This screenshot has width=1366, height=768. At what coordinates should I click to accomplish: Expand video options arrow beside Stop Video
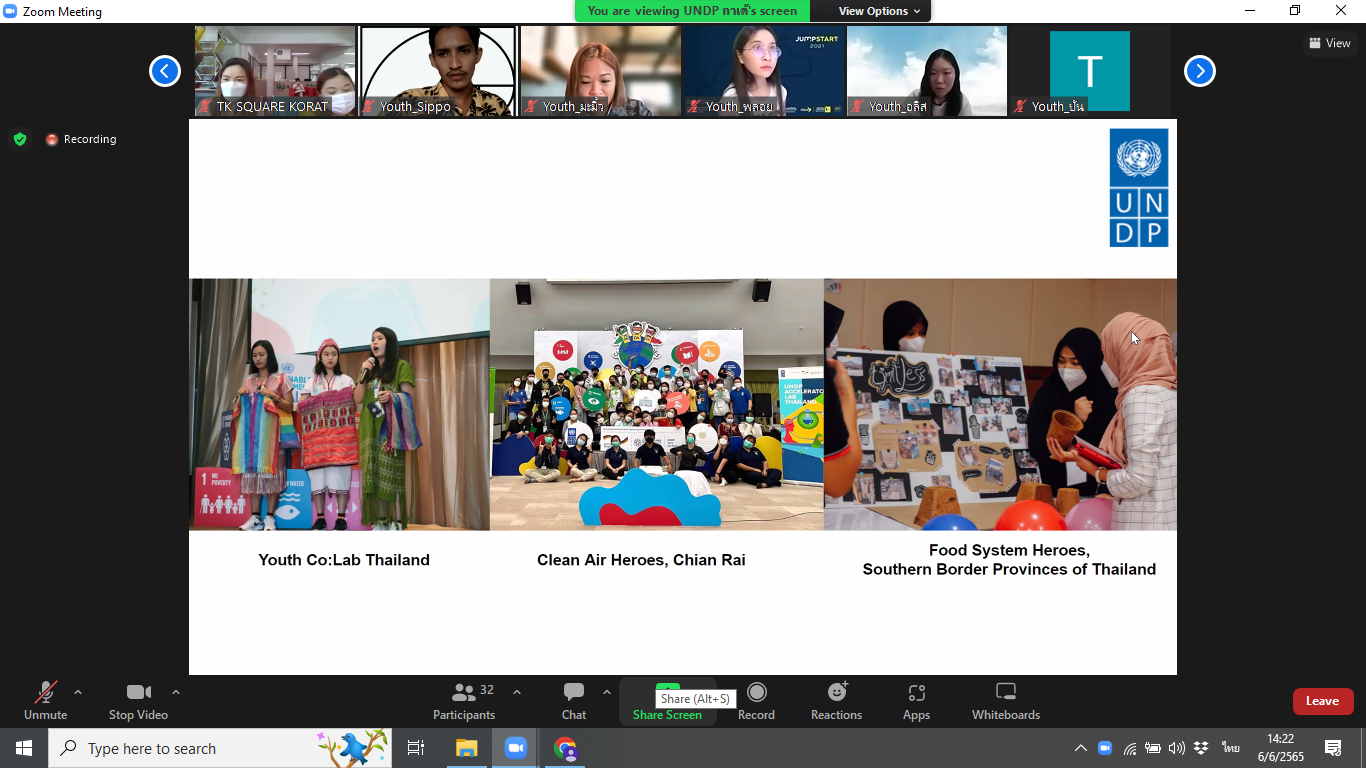coord(176,692)
